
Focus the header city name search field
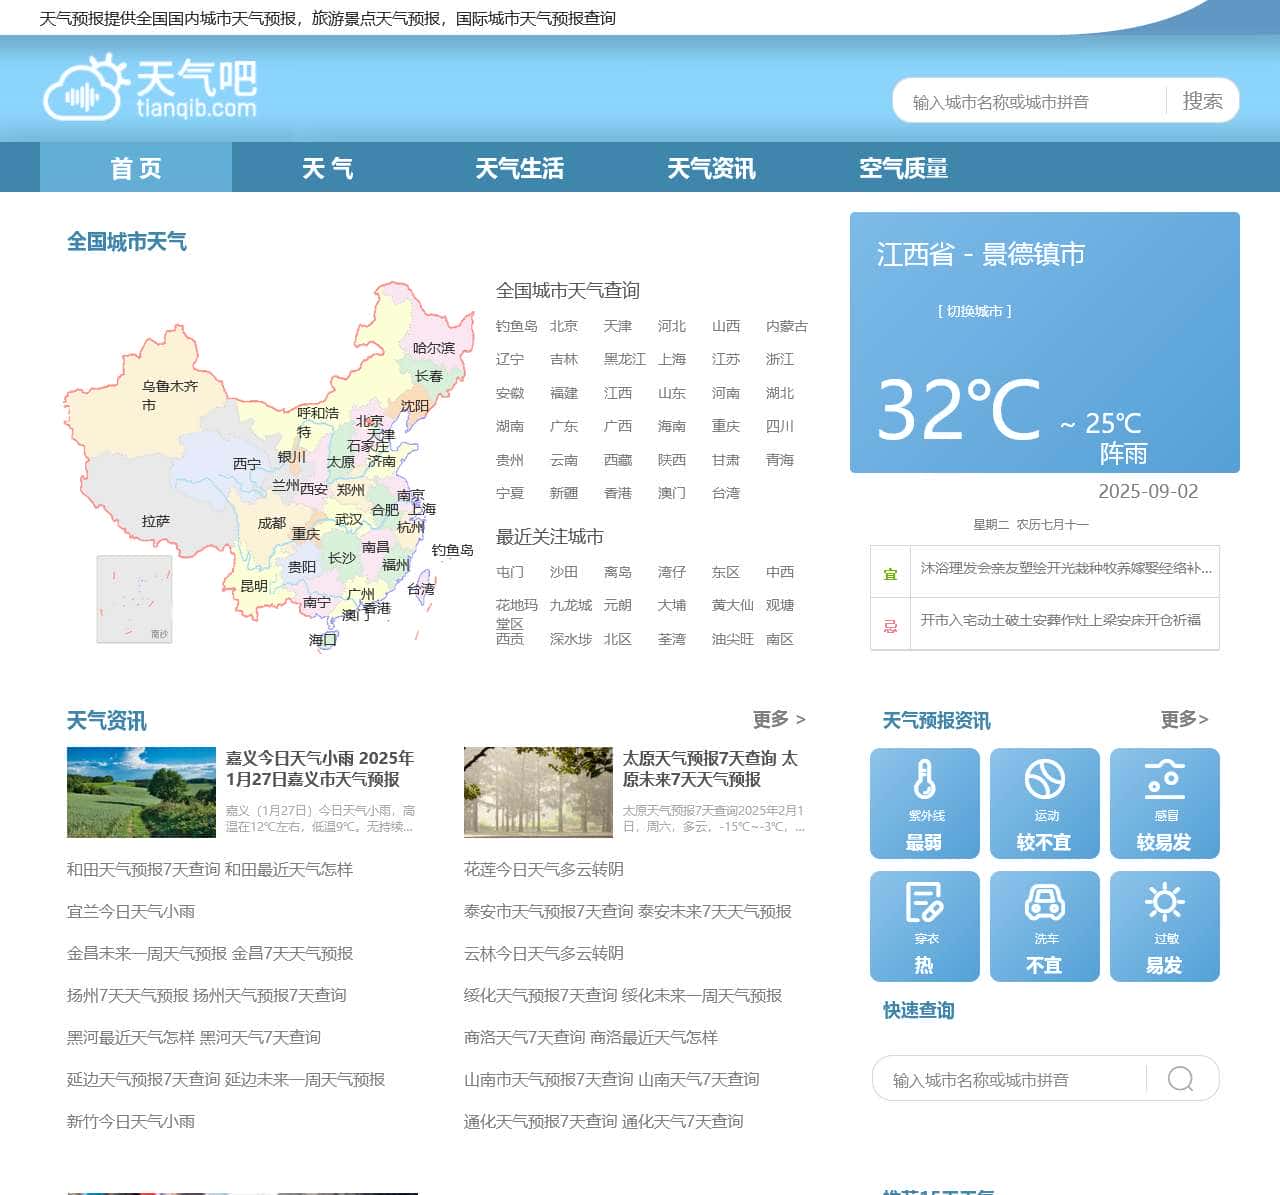[x=1030, y=102]
